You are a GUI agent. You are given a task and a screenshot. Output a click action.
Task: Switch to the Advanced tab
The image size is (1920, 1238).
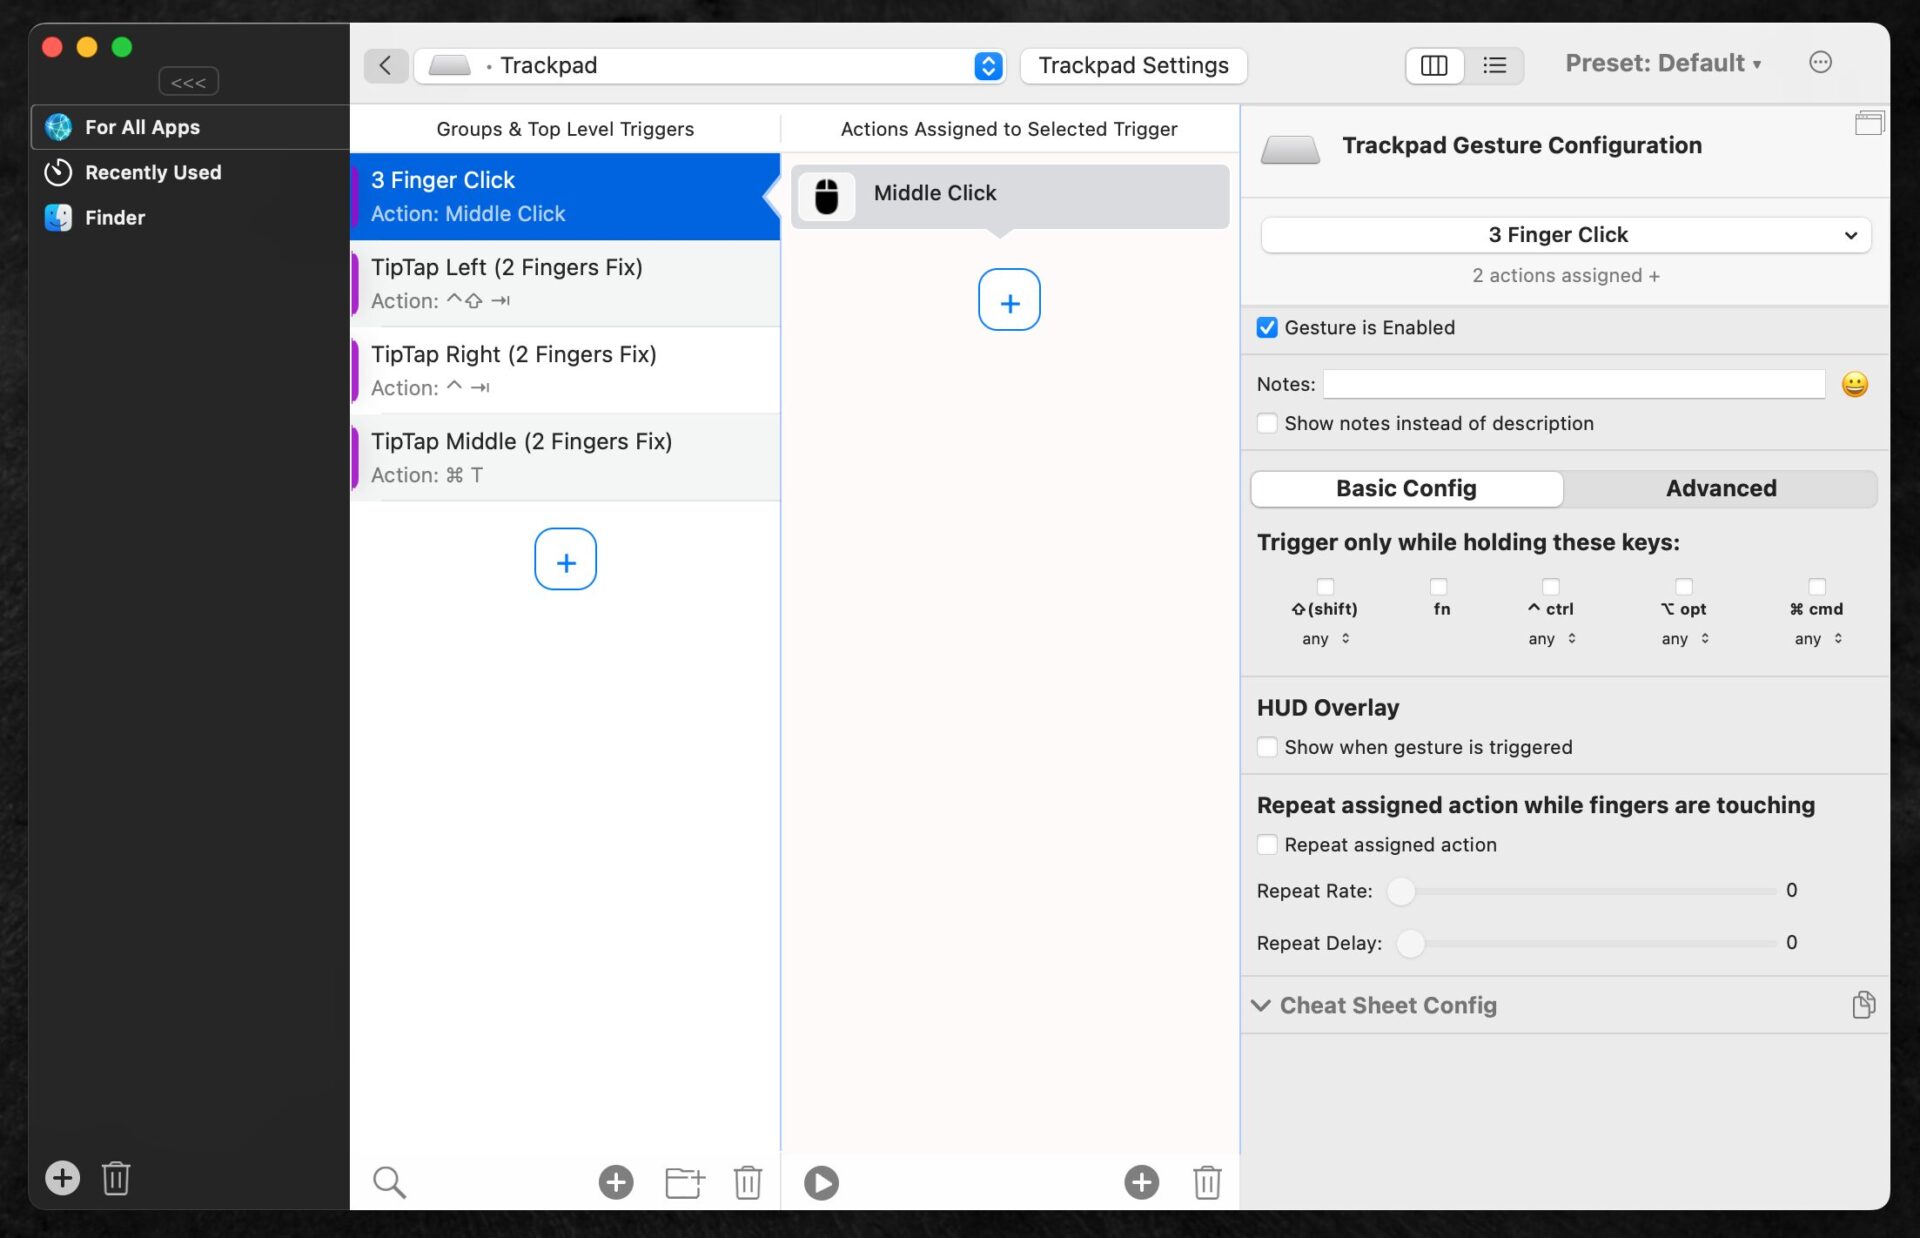[1720, 489]
